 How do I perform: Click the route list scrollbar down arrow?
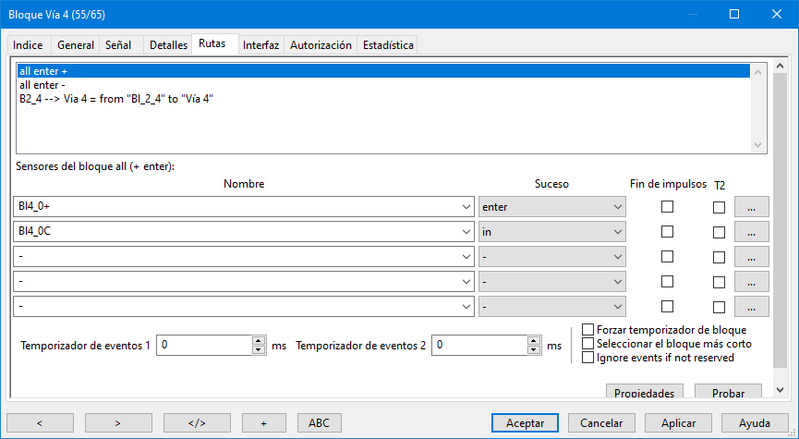pos(758,145)
